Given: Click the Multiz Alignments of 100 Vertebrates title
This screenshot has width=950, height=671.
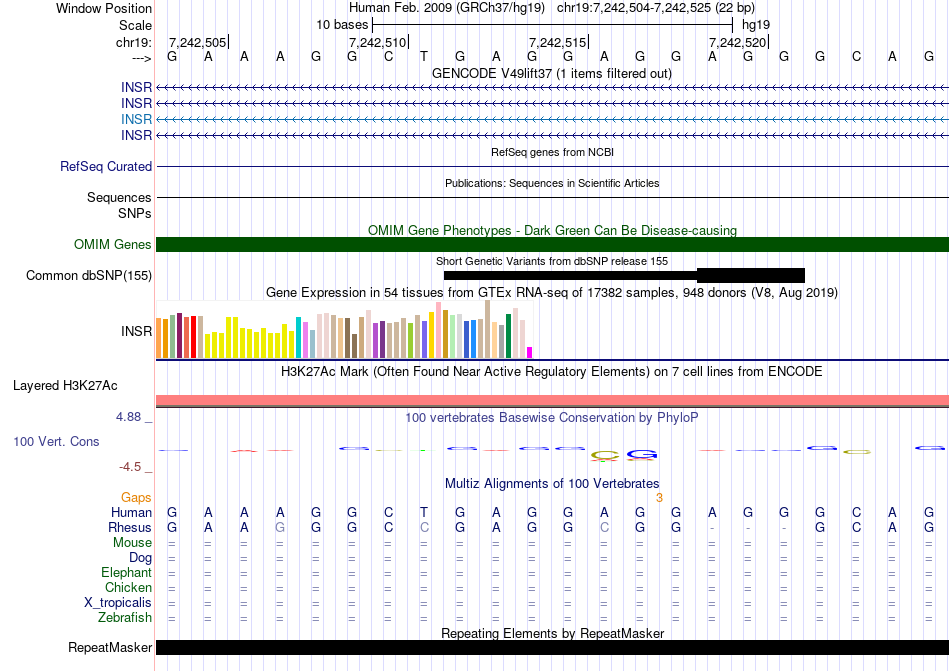Looking at the screenshot, I should pos(552,484).
